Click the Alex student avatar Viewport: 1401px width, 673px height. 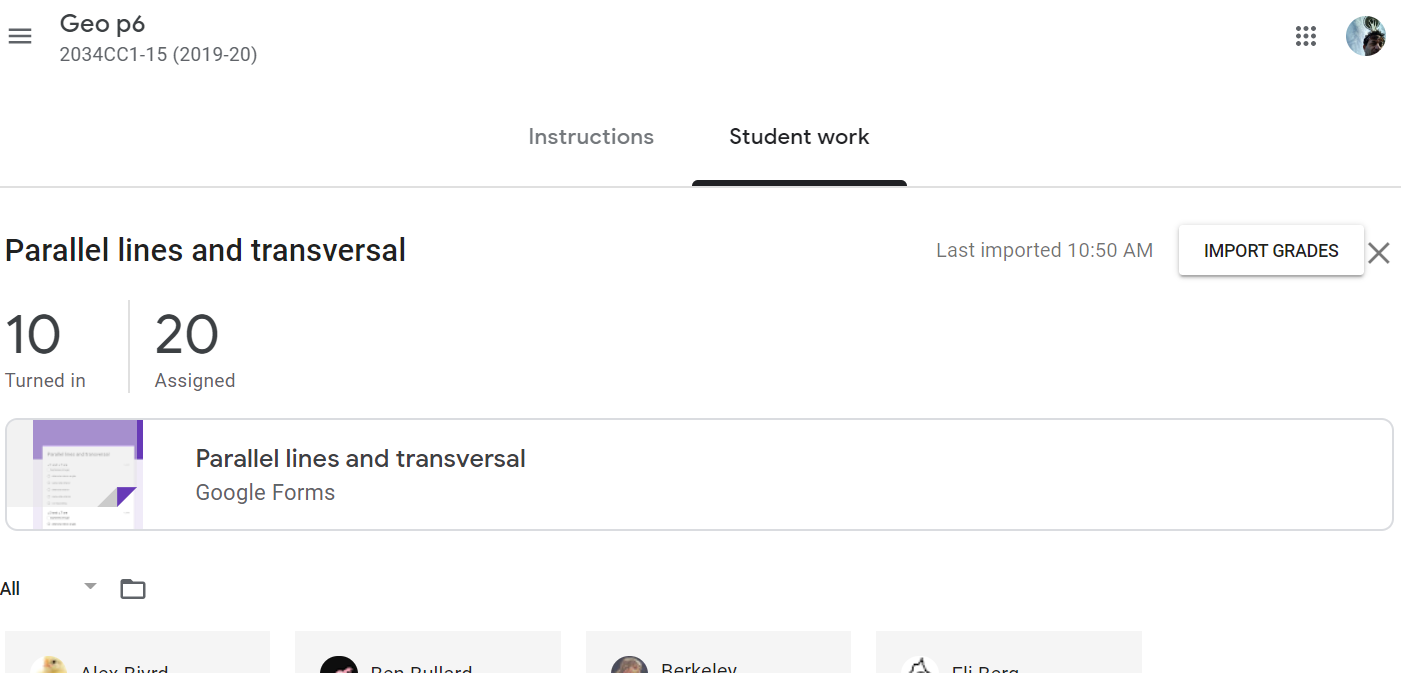click(48, 665)
